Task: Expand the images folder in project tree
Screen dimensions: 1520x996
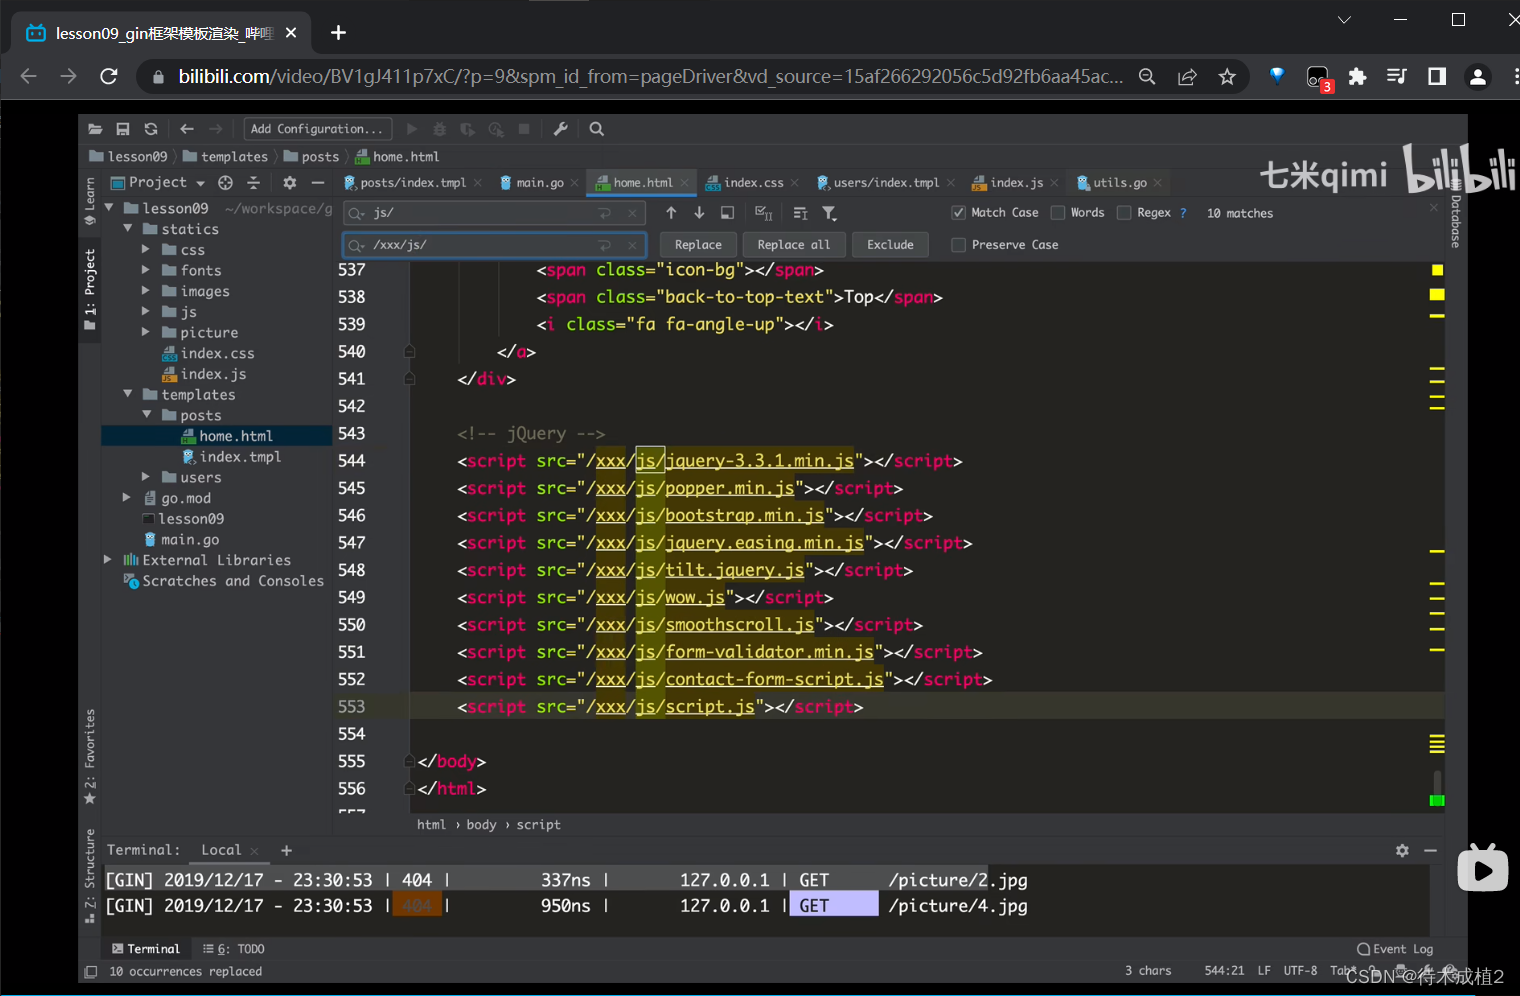Action: (x=146, y=291)
